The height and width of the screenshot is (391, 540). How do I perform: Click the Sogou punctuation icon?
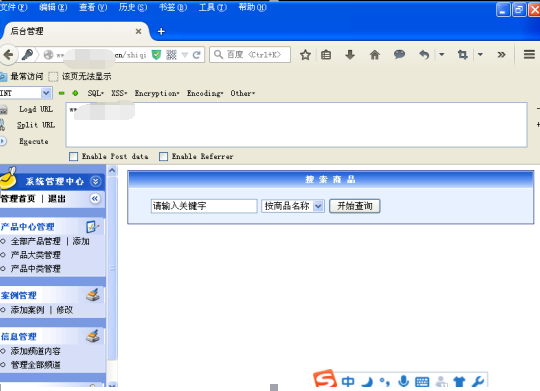click(385, 381)
